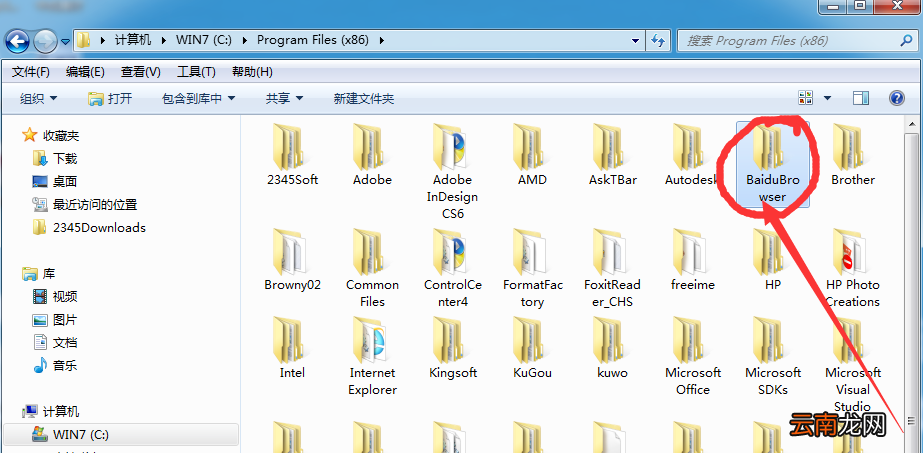Image resolution: width=923 pixels, height=453 pixels.
Task: Select the FoxitReader_CHS folder
Action: [x=612, y=269]
